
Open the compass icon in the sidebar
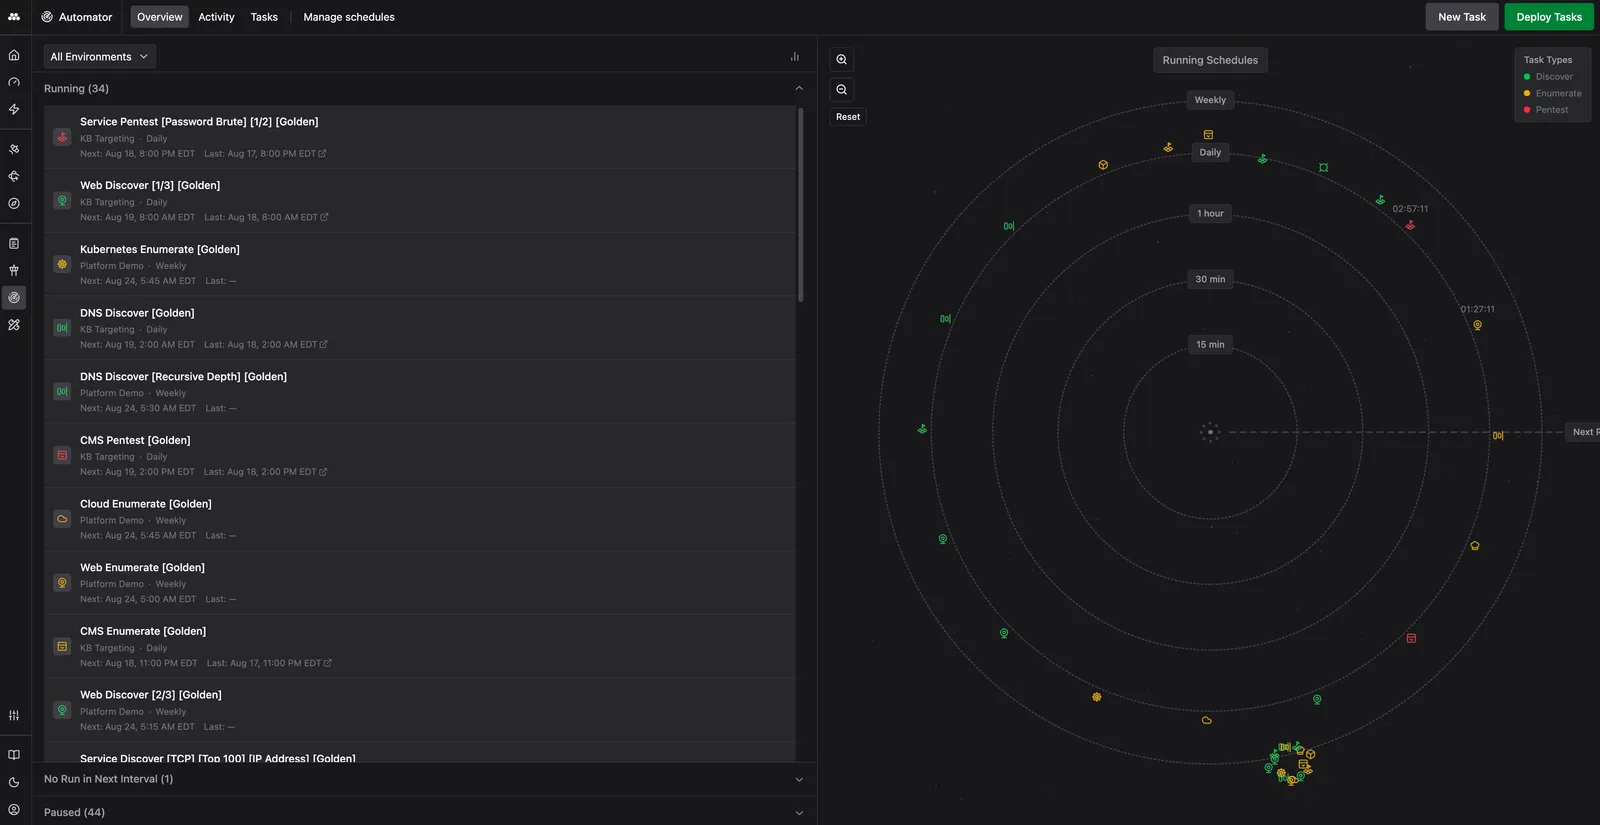[x=14, y=203]
